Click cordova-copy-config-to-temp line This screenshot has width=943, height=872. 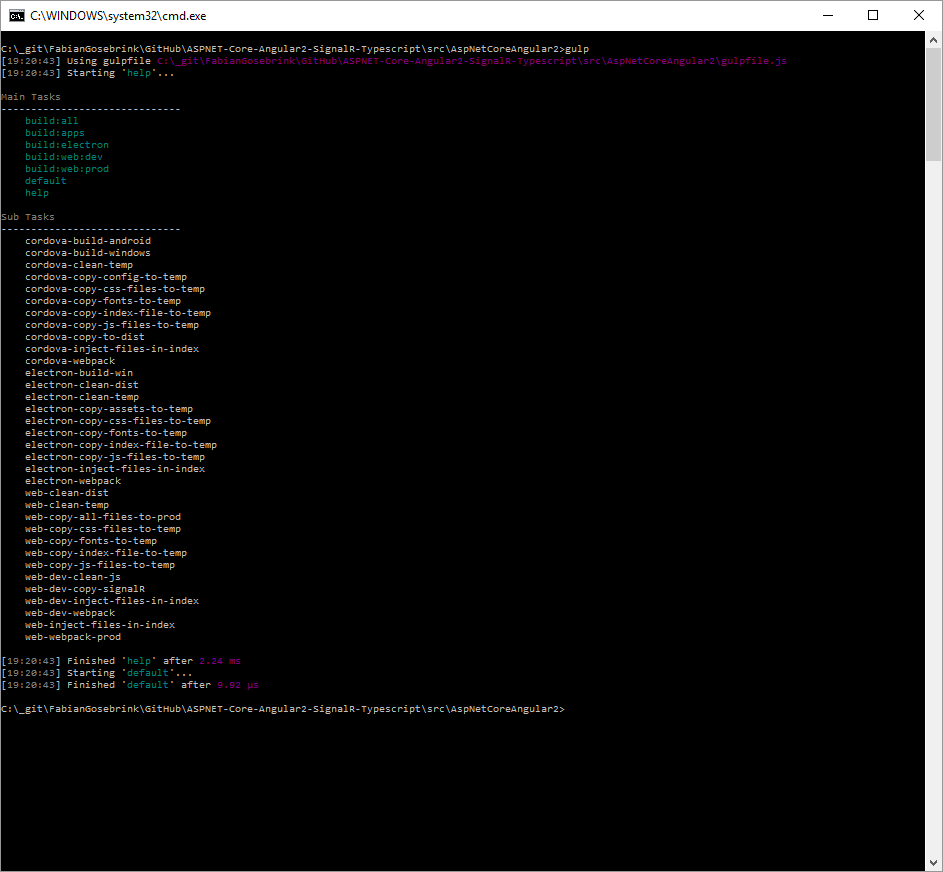point(106,277)
